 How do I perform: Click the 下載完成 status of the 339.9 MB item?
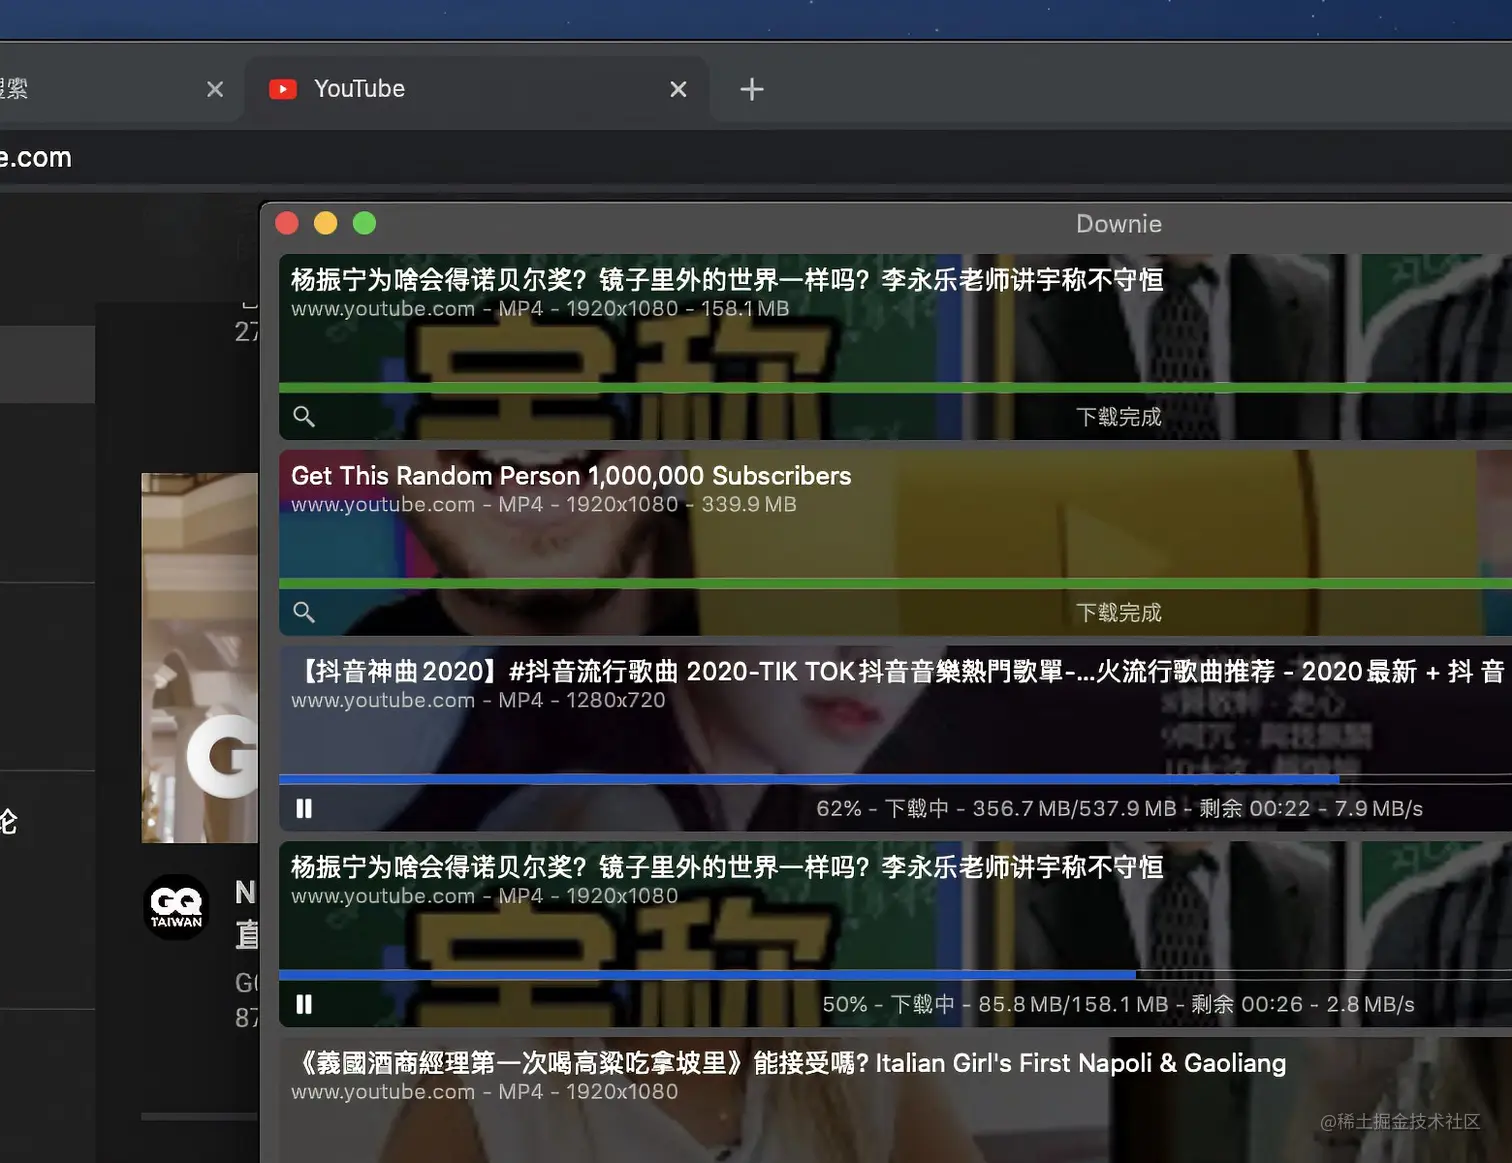click(x=1119, y=613)
